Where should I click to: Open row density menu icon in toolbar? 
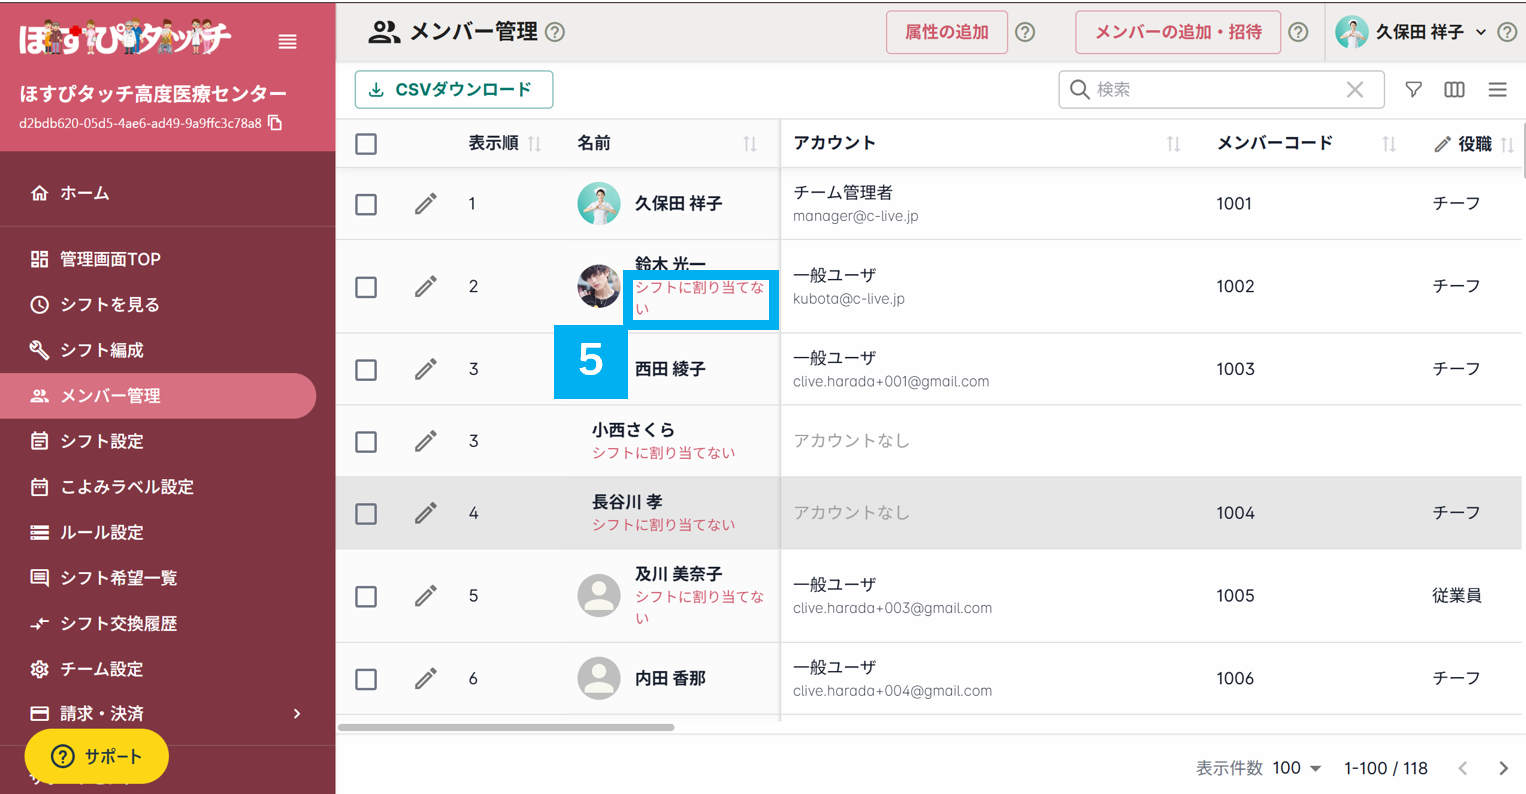(x=1497, y=90)
